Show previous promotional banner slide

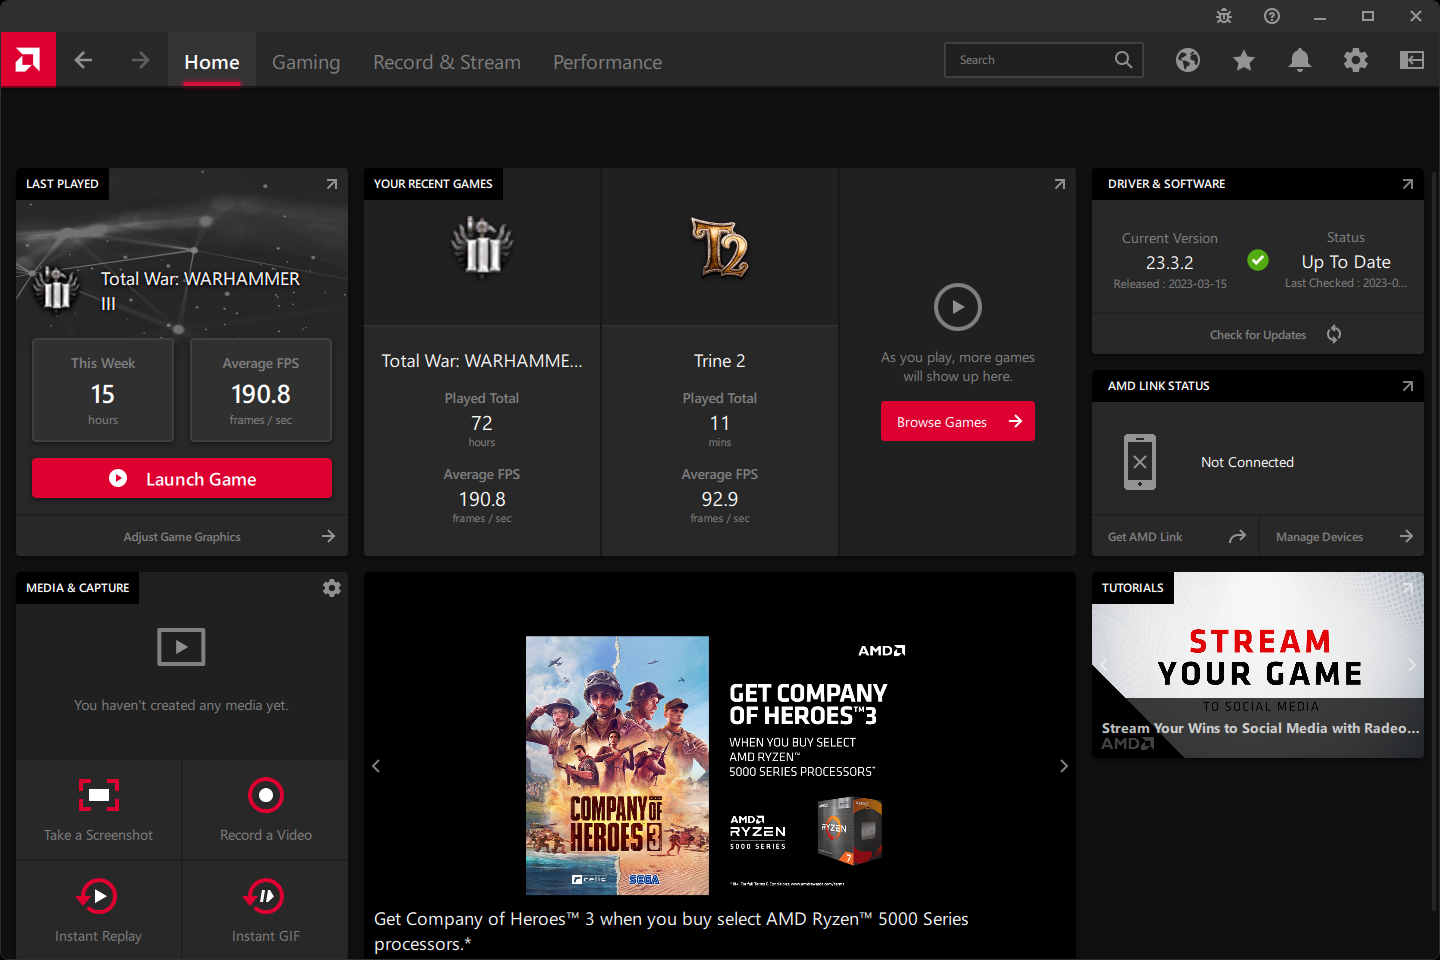click(x=376, y=766)
